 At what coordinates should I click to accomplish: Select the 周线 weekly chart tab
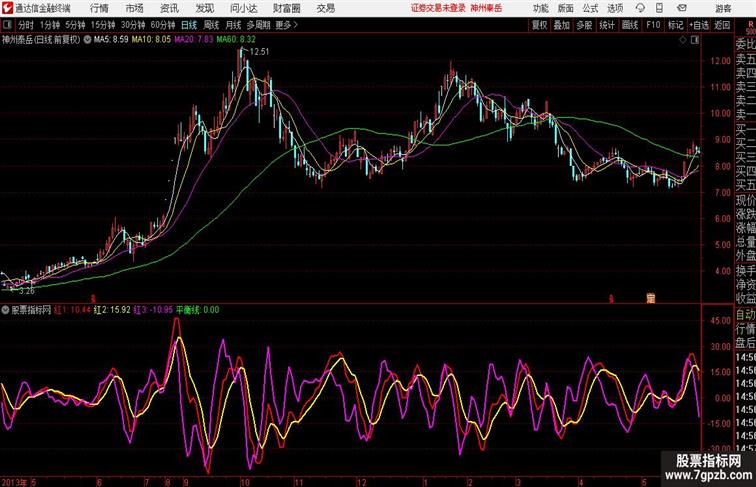[x=211, y=25]
